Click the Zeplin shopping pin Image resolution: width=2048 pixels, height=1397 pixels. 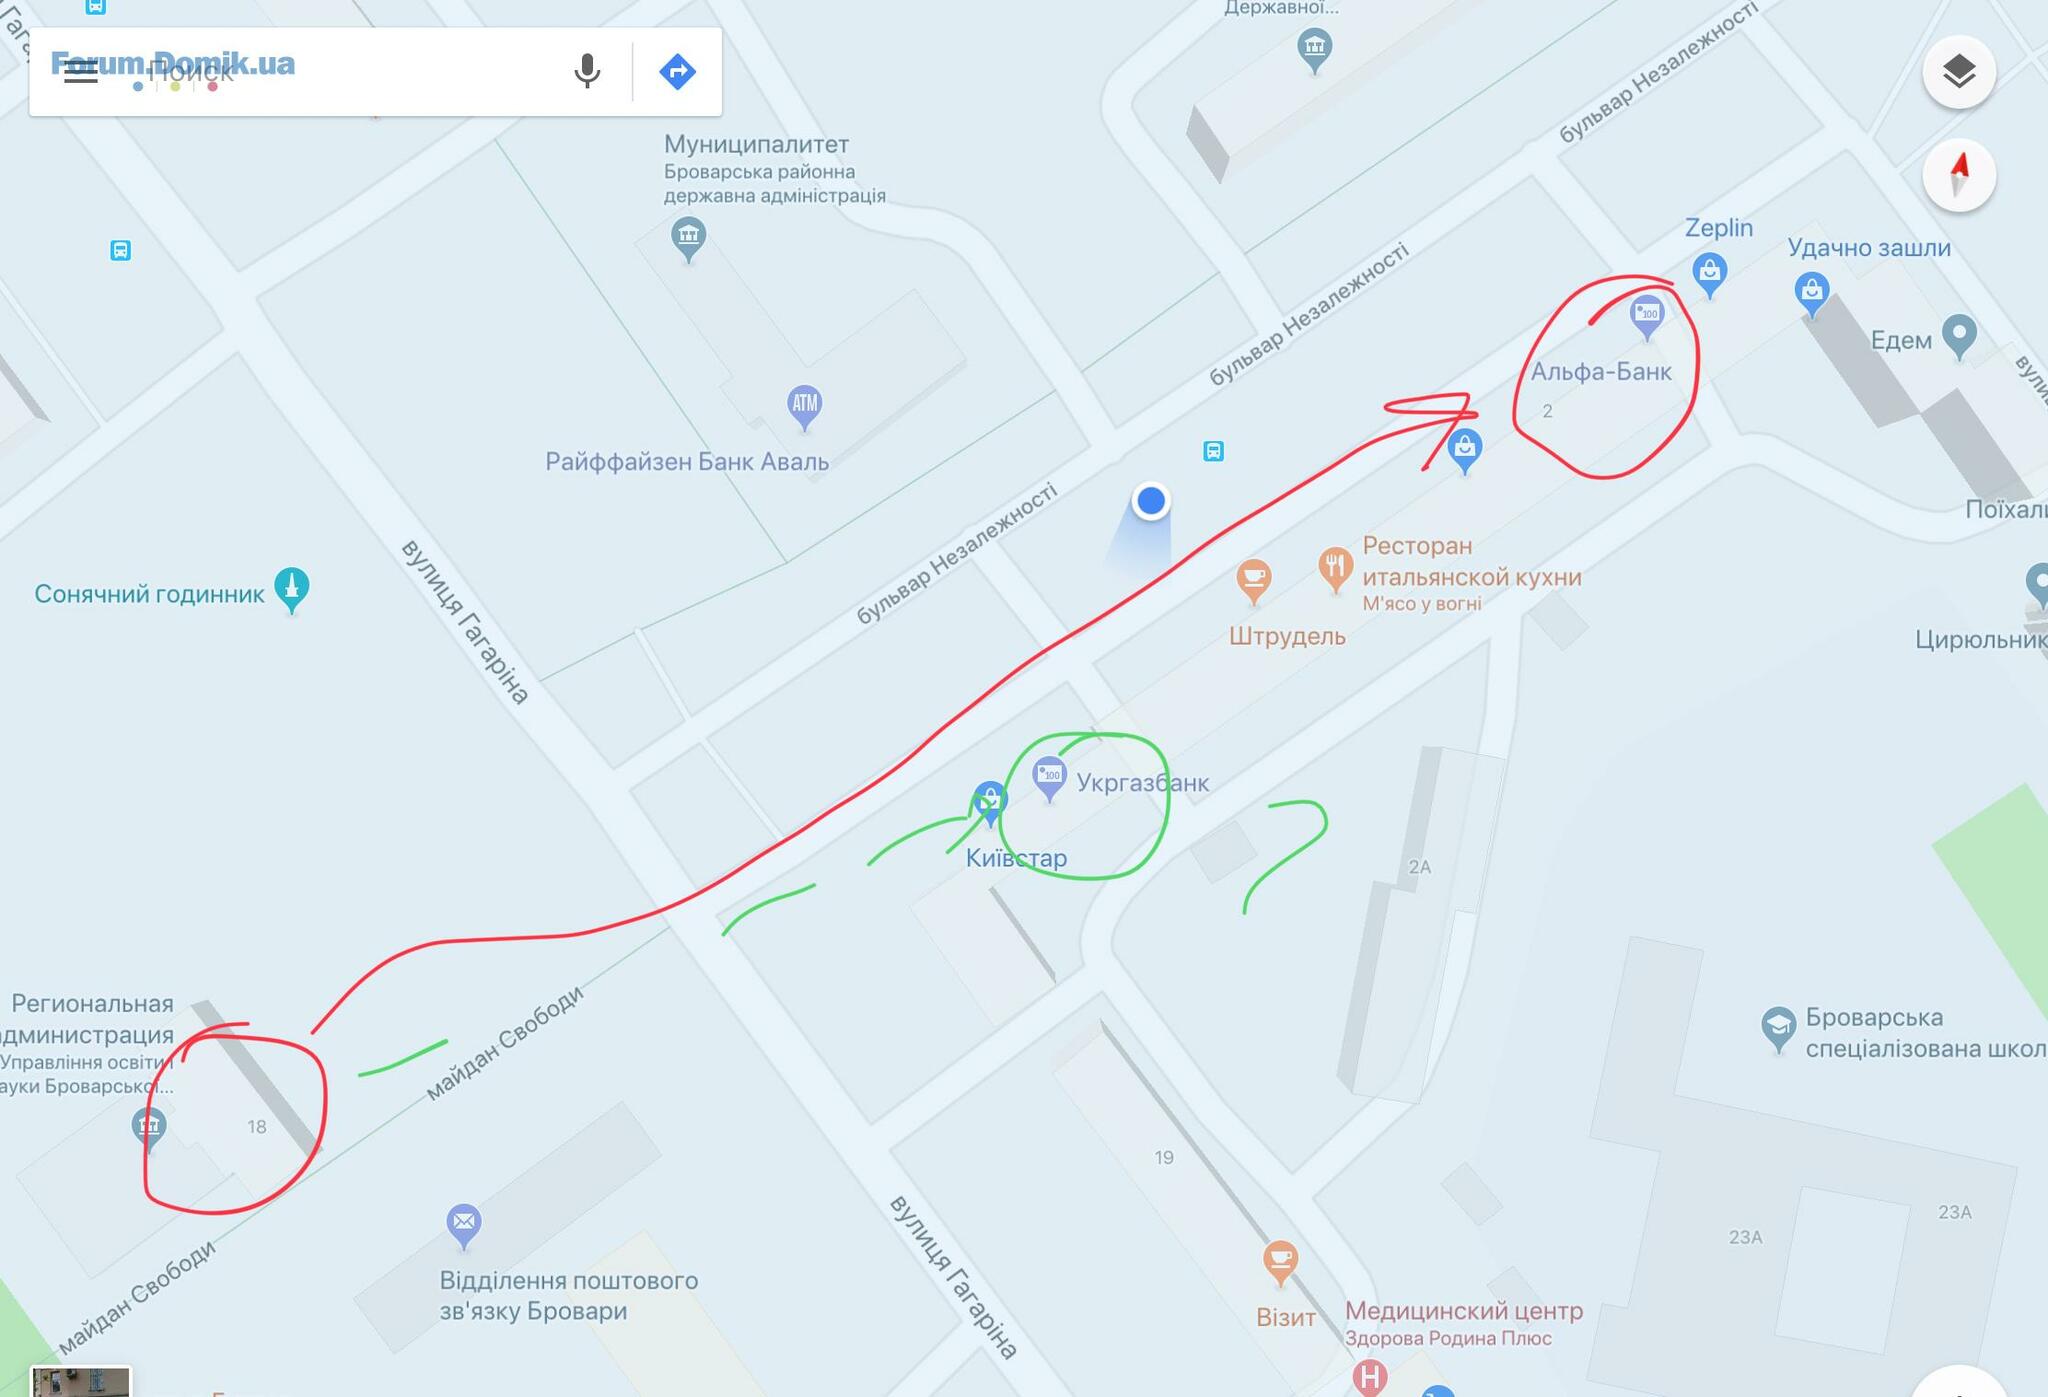[x=1709, y=274]
